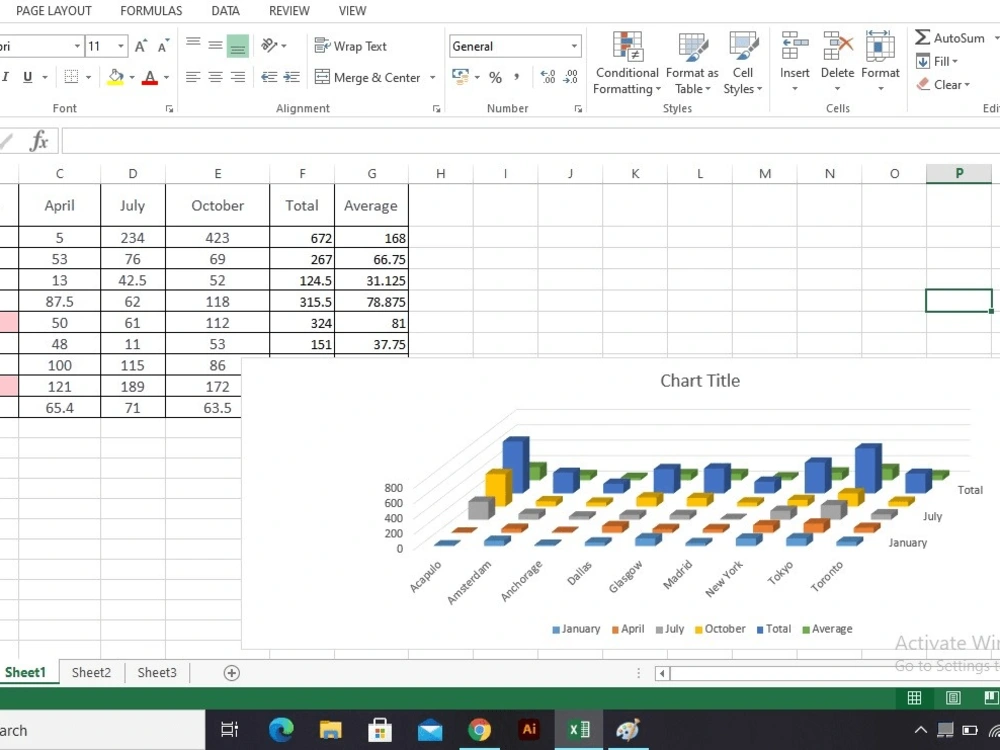The height and width of the screenshot is (750, 1000).
Task: Apply comma style
Action: (x=516, y=77)
